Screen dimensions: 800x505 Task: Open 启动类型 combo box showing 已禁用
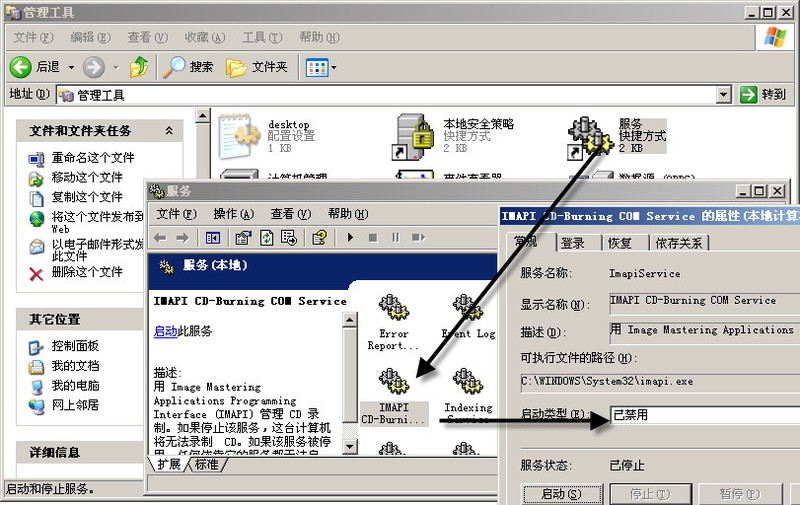coord(705,415)
